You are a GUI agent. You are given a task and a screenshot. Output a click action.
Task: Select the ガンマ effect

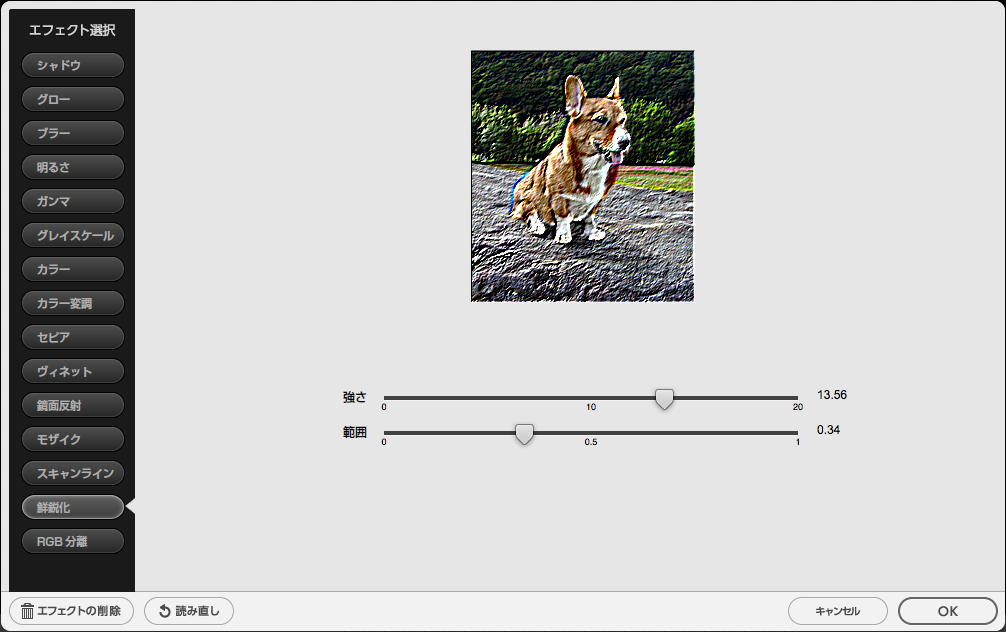[x=72, y=201]
